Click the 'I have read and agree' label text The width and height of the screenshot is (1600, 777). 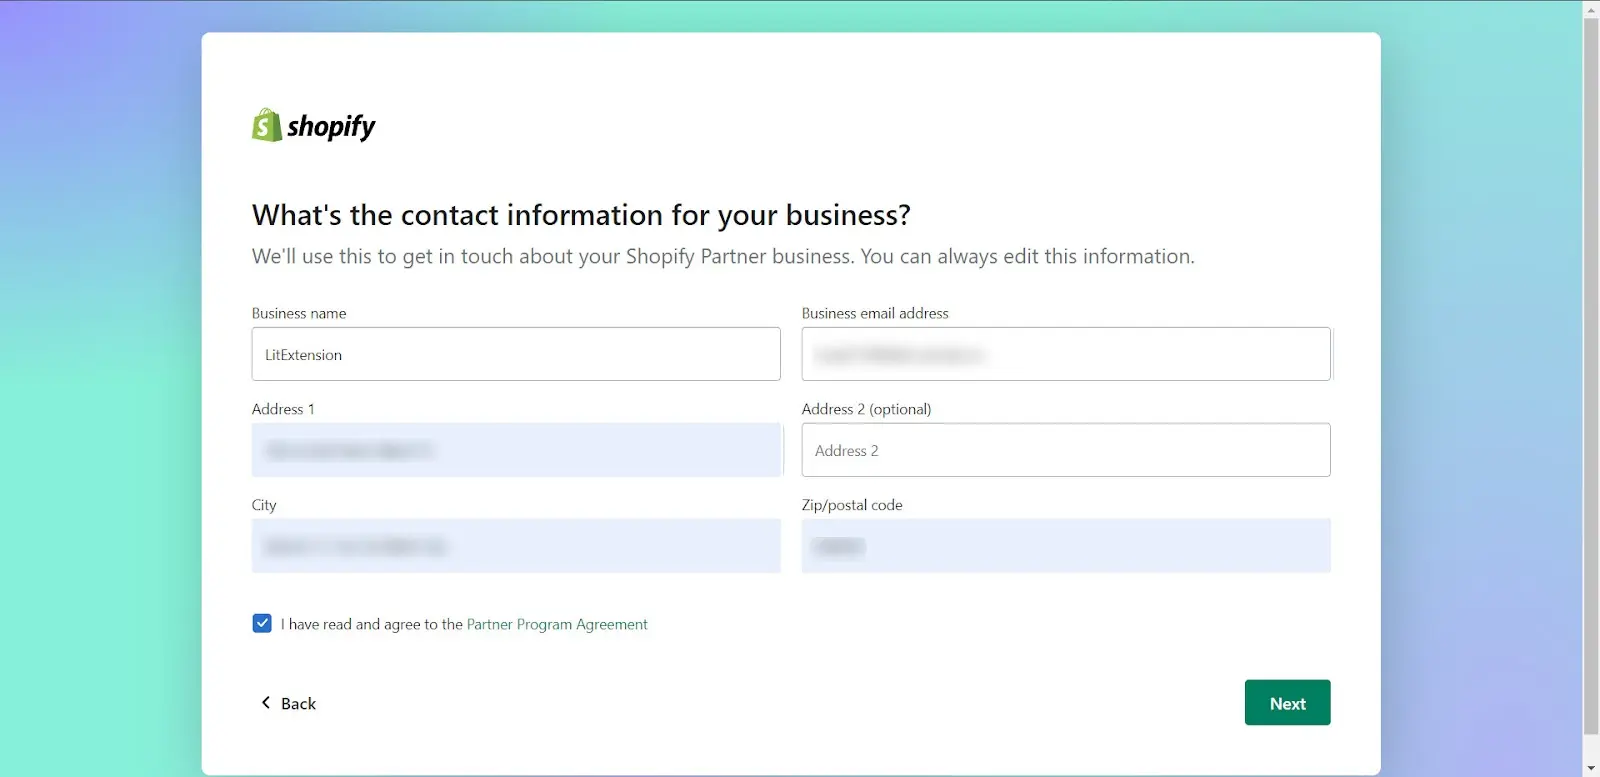[x=371, y=624]
